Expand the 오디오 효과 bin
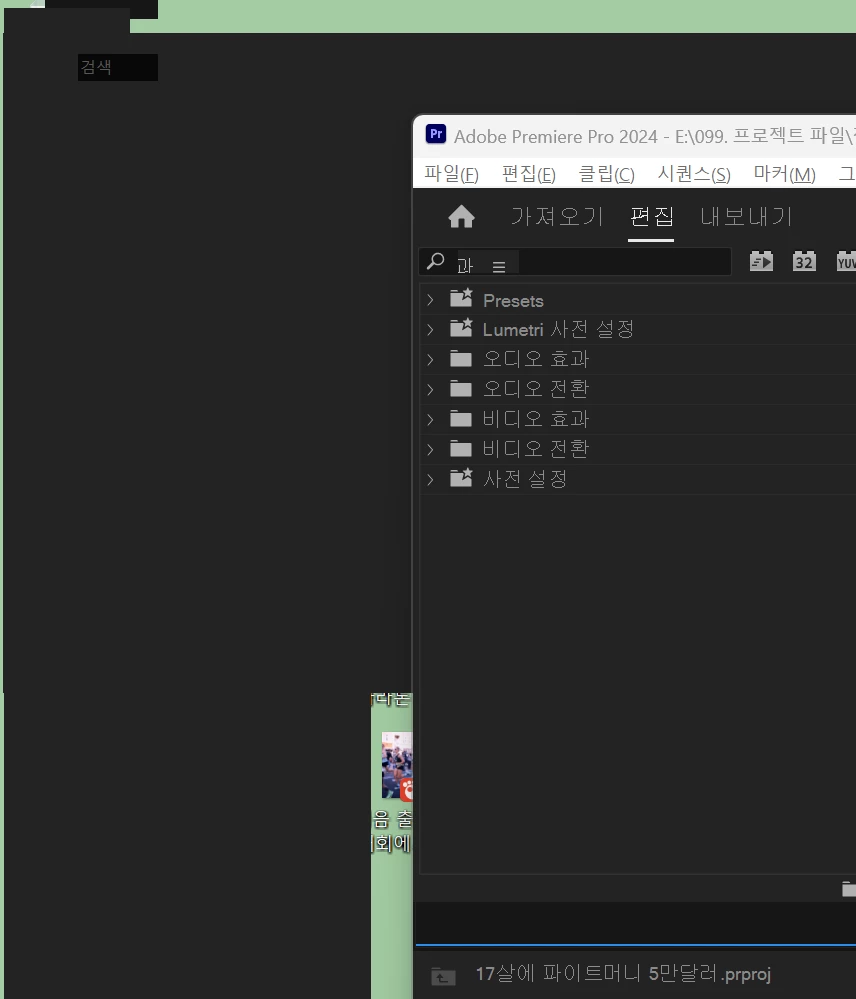Viewport: 856px width, 999px height. (x=431, y=359)
